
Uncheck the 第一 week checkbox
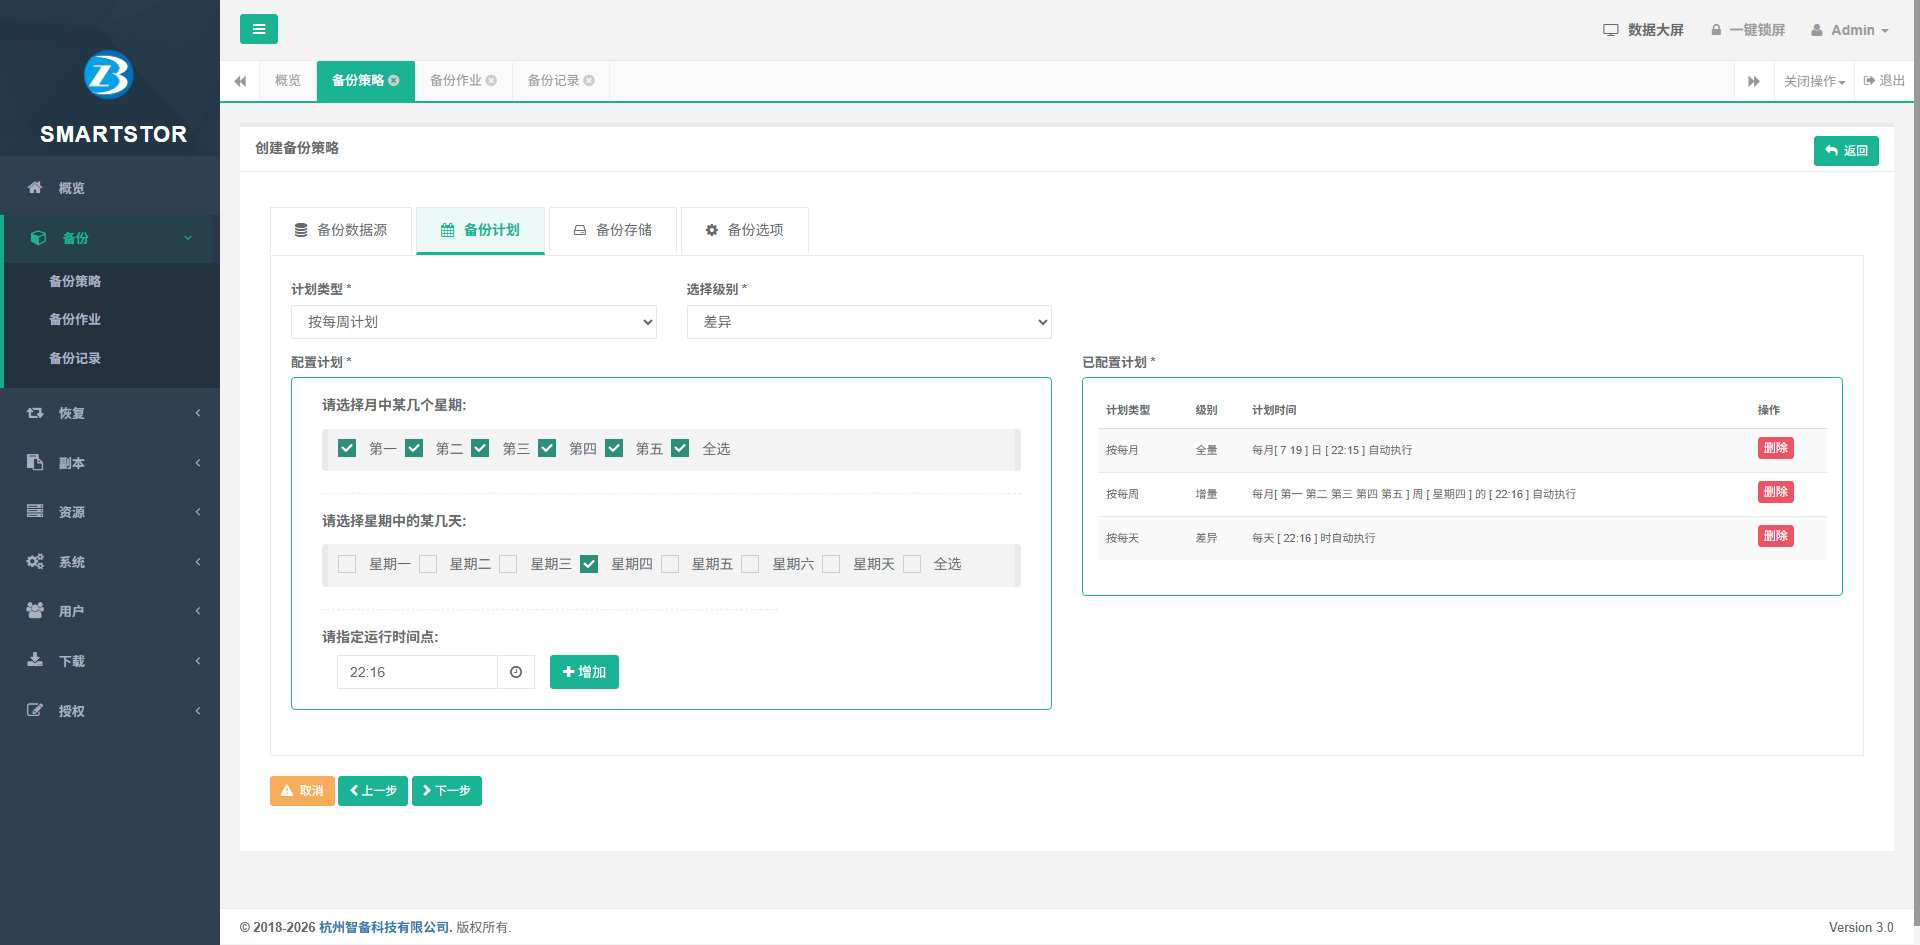tap(347, 448)
